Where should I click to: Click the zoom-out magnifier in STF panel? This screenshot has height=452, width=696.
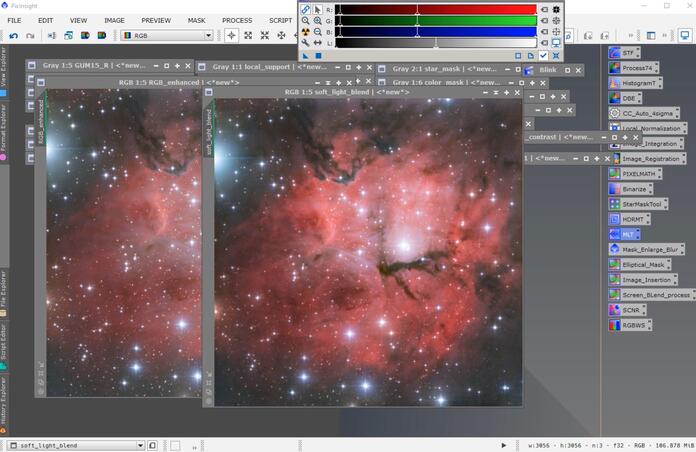317,32
